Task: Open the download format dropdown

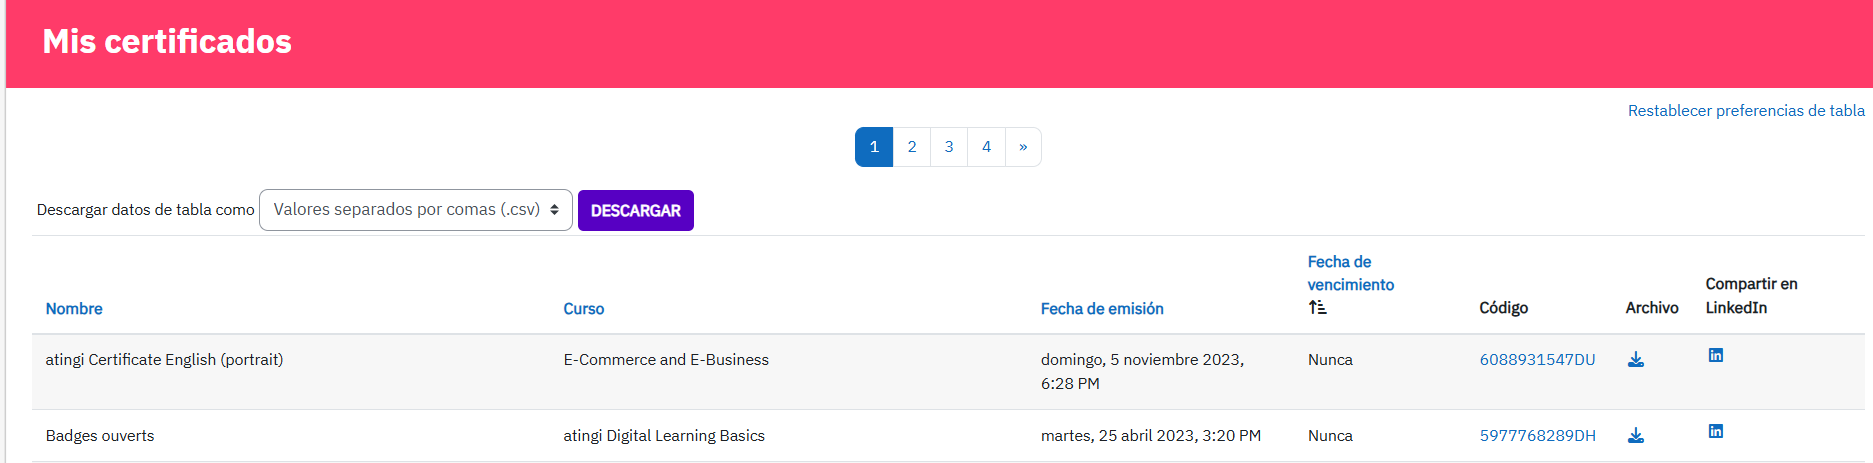Action: pyautogui.click(x=415, y=210)
